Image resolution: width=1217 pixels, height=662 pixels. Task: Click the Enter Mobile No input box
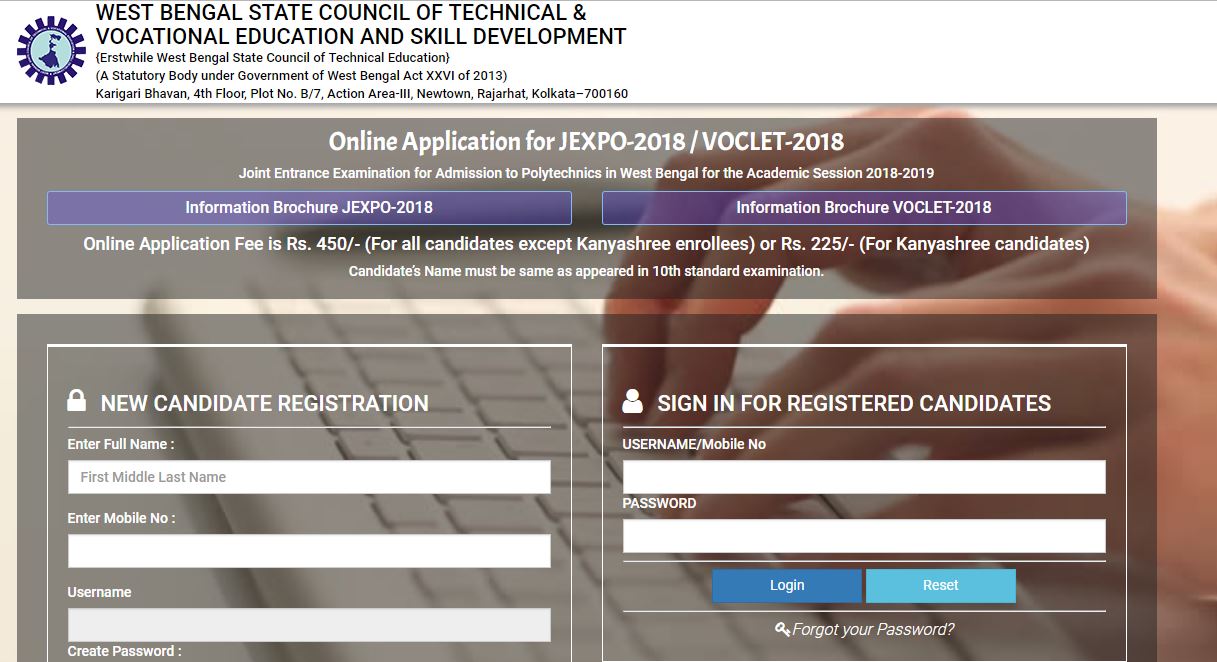tap(309, 551)
